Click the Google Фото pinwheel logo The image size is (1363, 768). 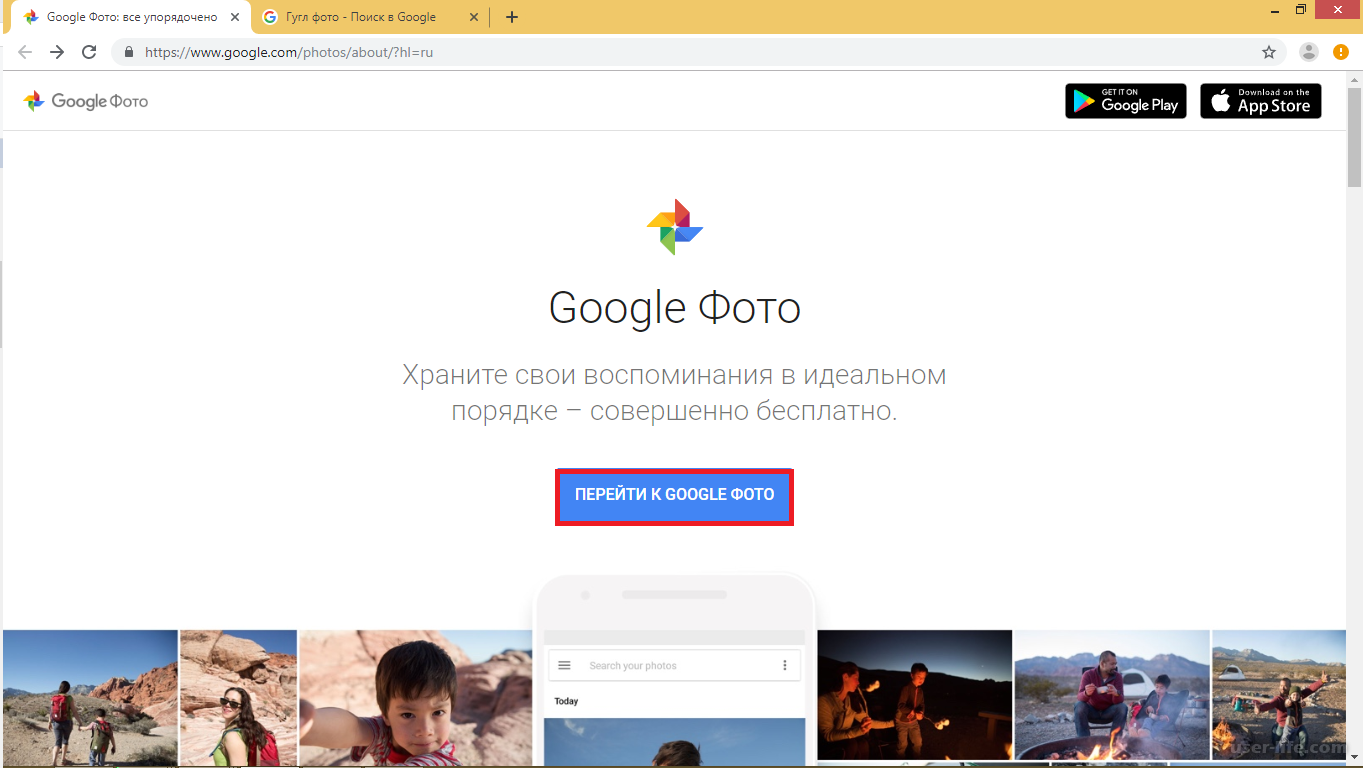tap(35, 101)
